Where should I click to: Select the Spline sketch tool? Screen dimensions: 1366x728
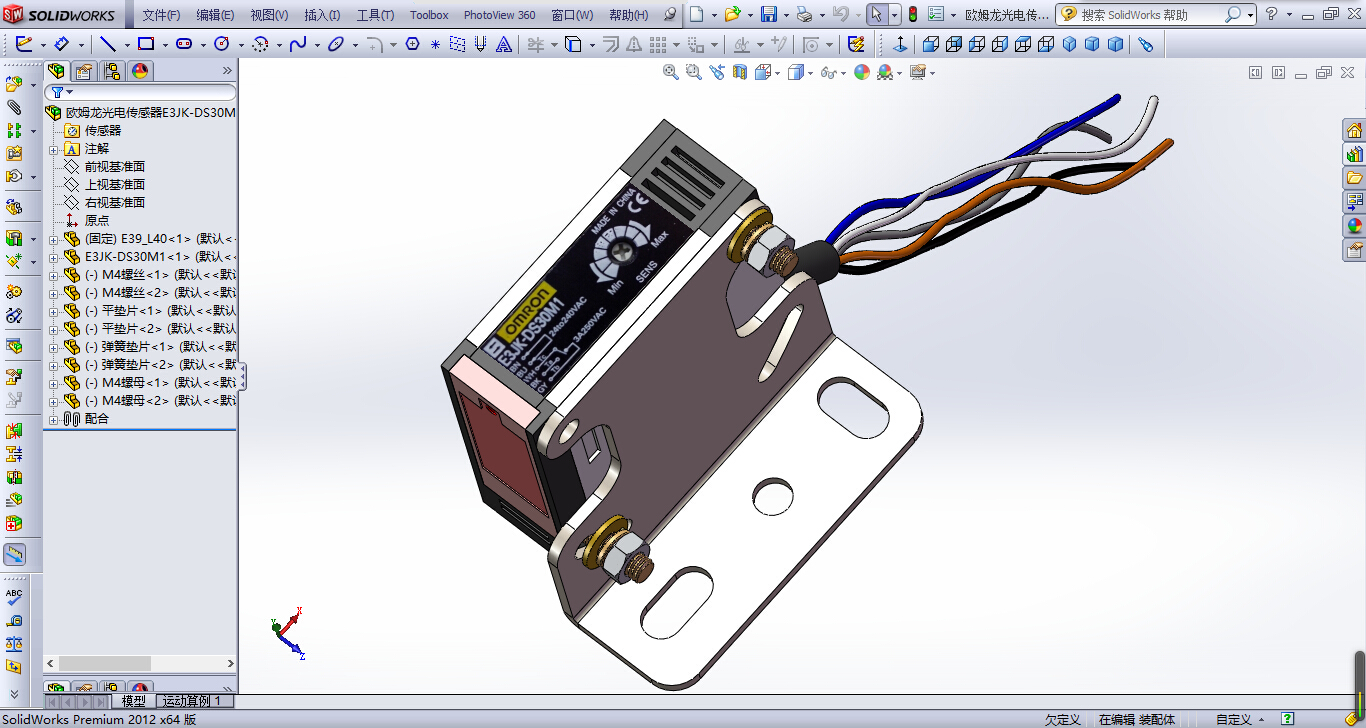pyautogui.click(x=297, y=44)
